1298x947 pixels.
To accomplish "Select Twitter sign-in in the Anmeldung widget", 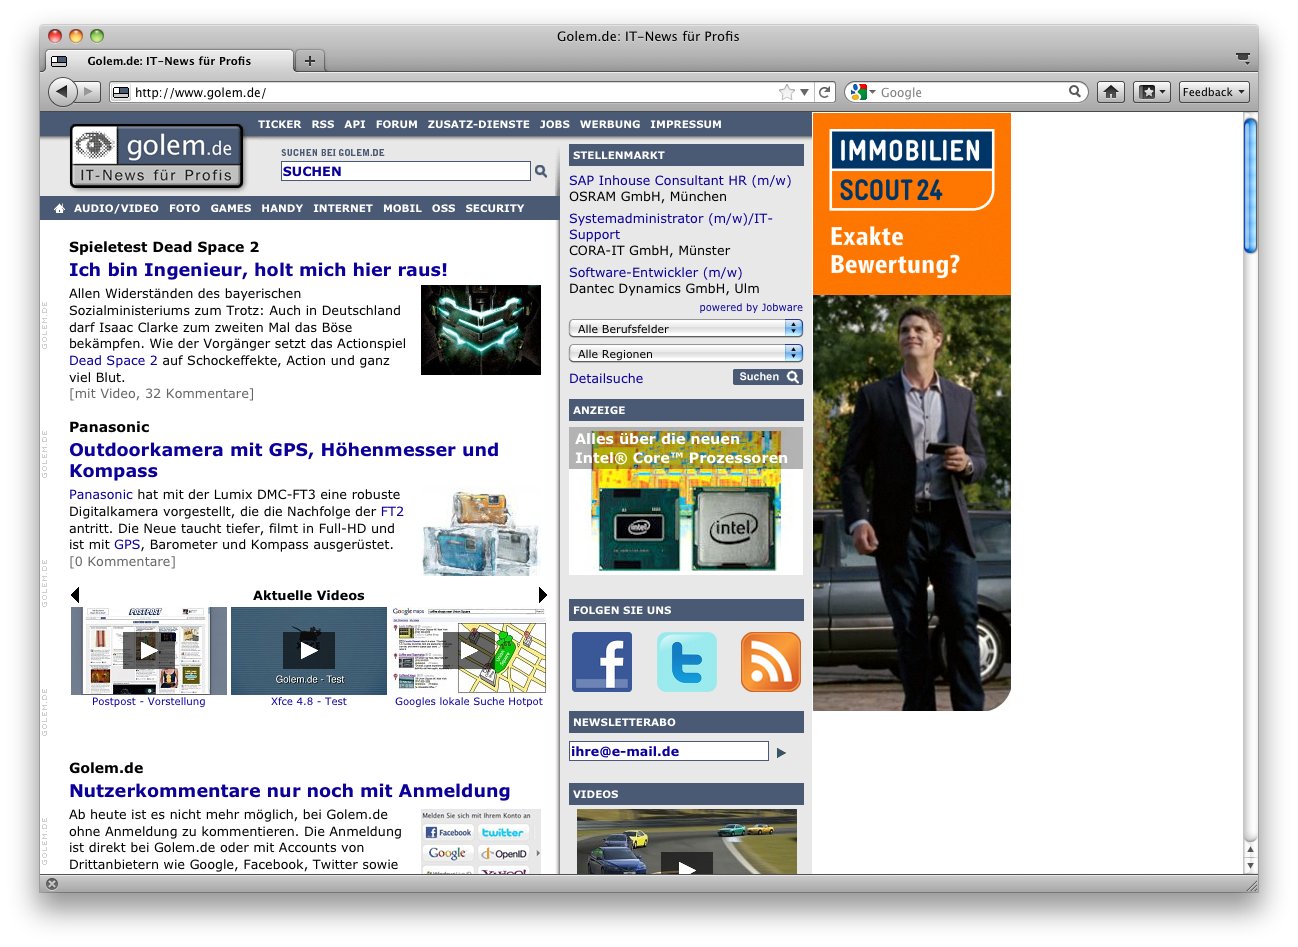I will coord(506,832).
